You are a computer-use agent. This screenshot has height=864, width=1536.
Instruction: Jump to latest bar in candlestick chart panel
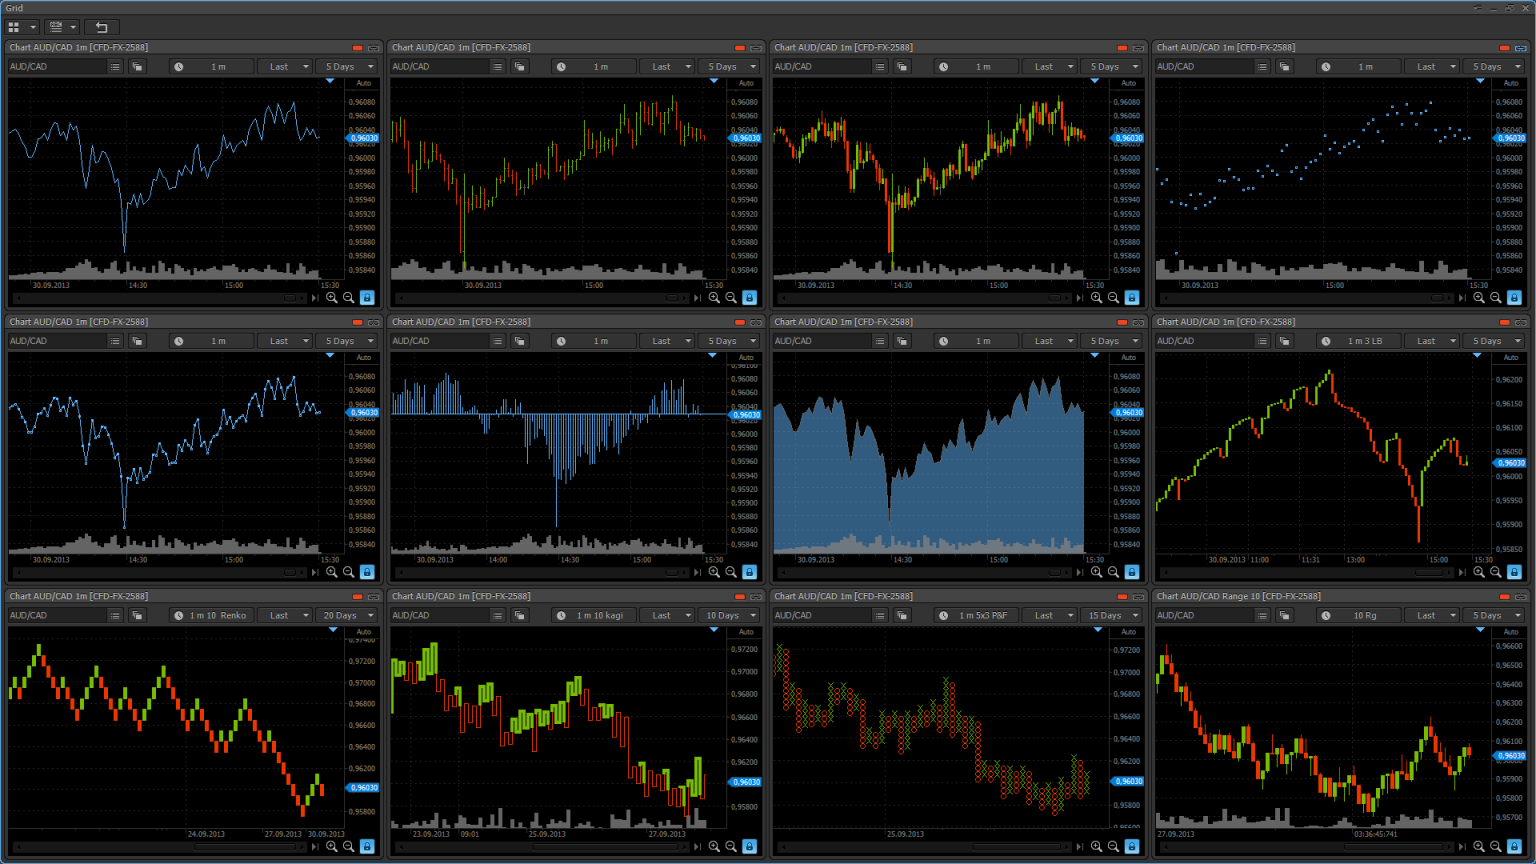pos(1079,297)
